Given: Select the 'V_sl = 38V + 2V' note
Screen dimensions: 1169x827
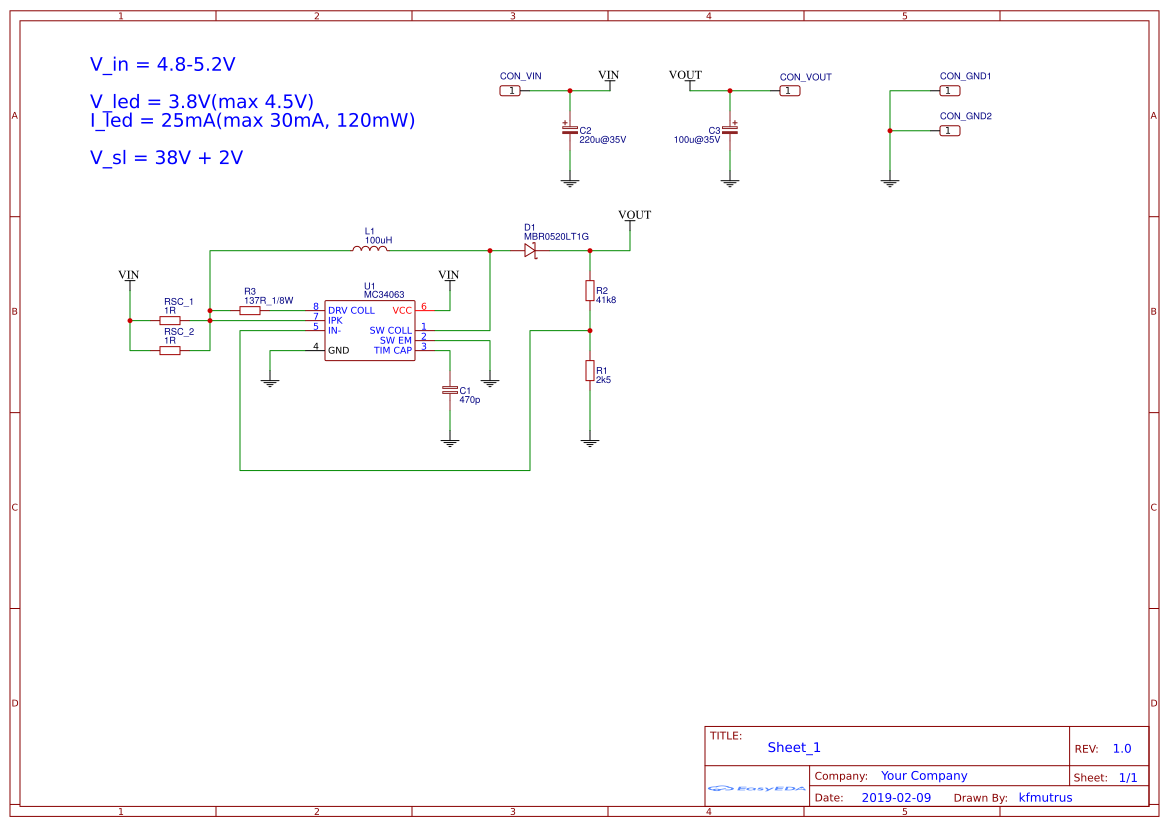Looking at the screenshot, I should click(x=166, y=157).
